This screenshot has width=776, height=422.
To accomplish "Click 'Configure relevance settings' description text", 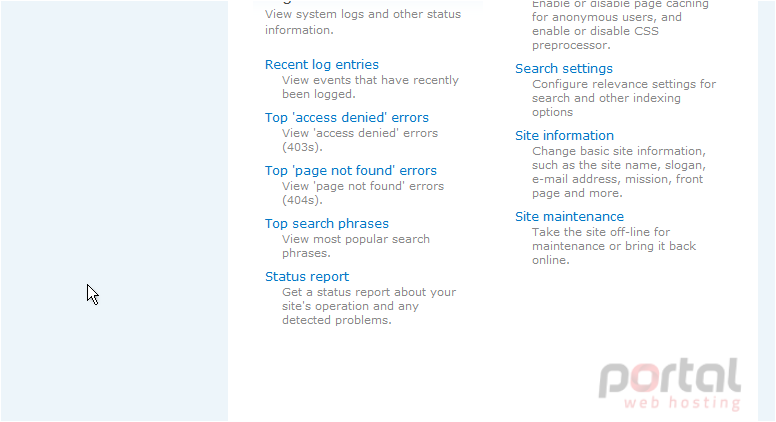I will coord(624,98).
